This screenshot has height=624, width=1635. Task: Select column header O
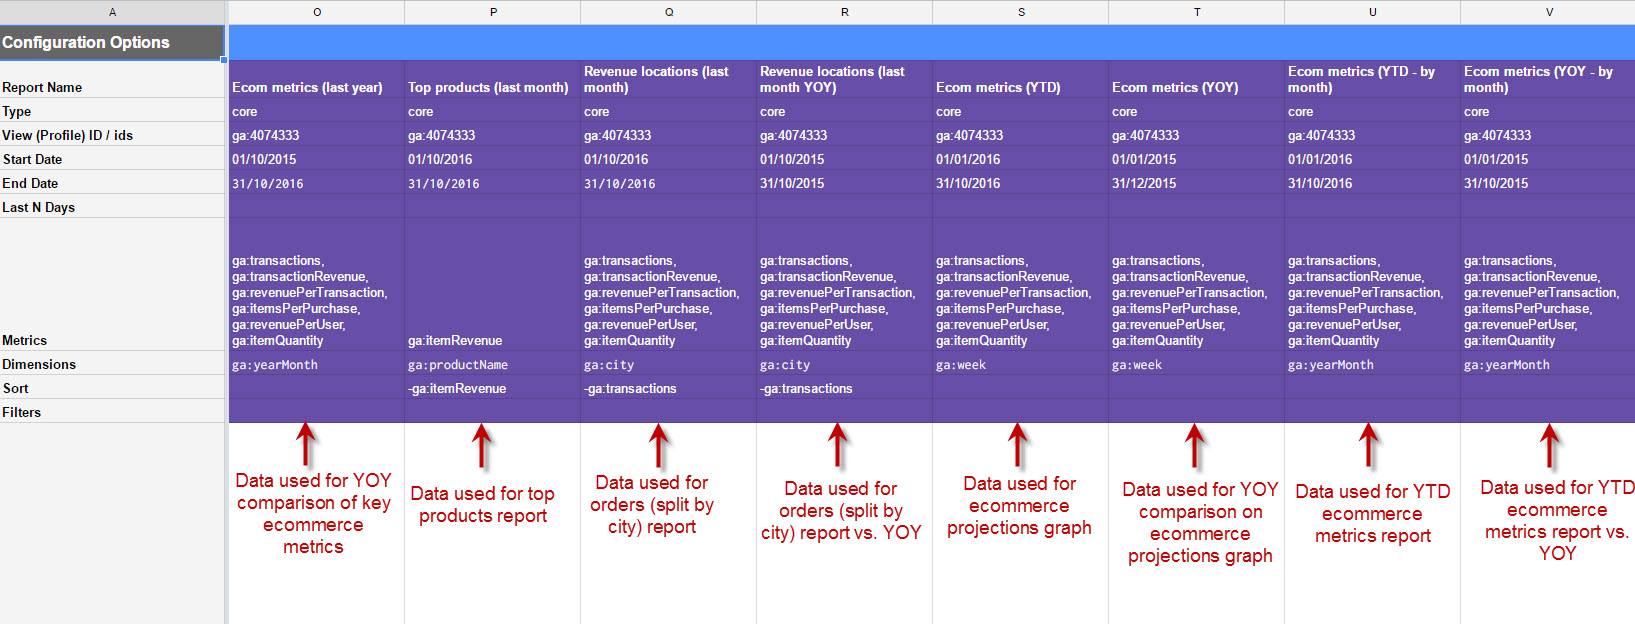317,12
